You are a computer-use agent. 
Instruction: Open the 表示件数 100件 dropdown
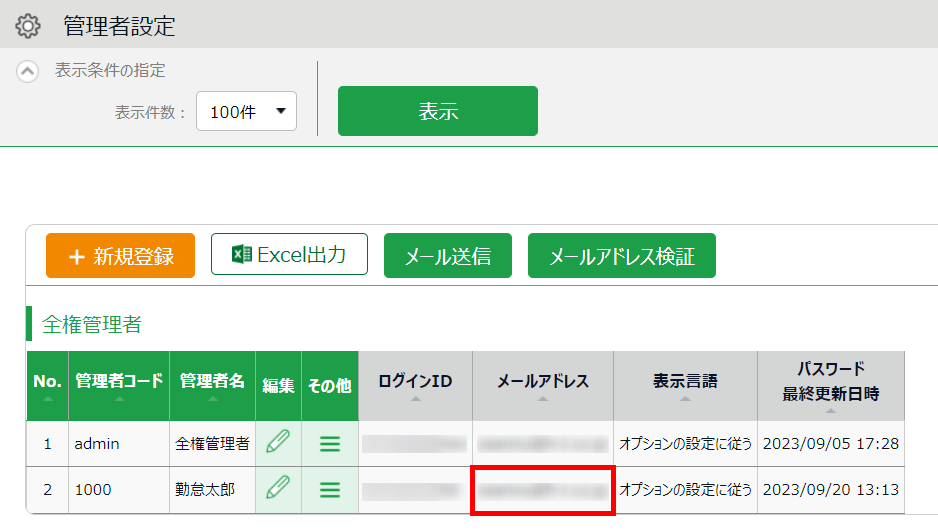coord(247,112)
